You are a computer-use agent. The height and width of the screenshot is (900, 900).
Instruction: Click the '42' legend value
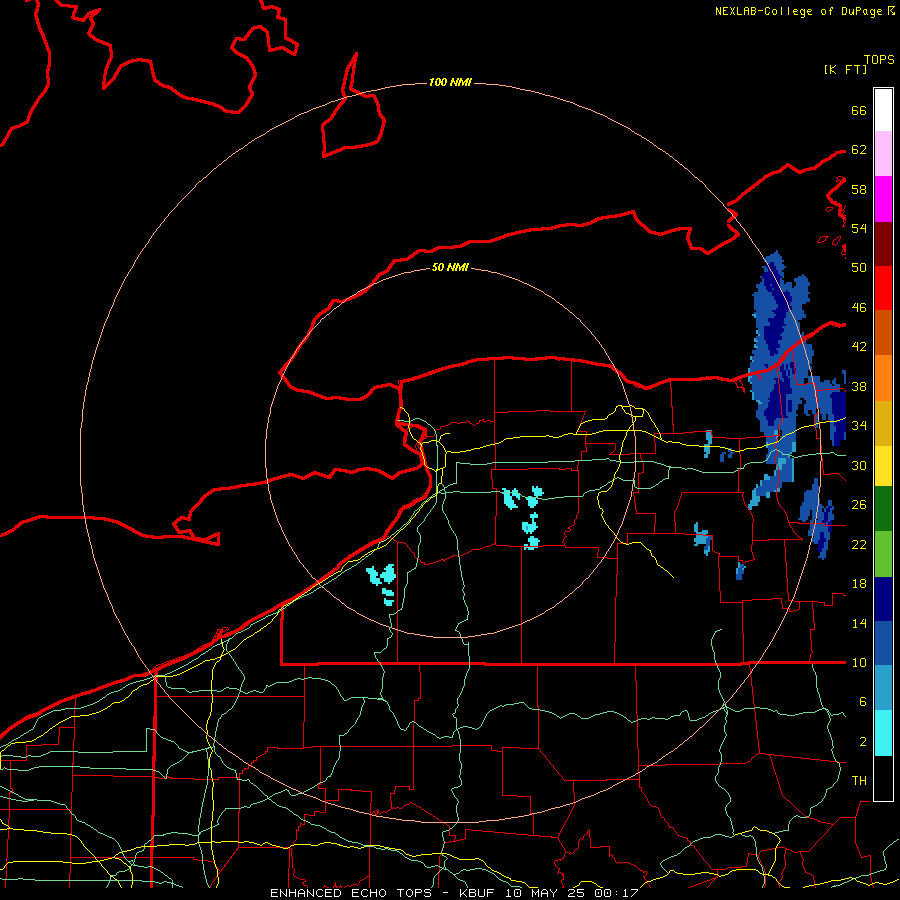click(859, 347)
